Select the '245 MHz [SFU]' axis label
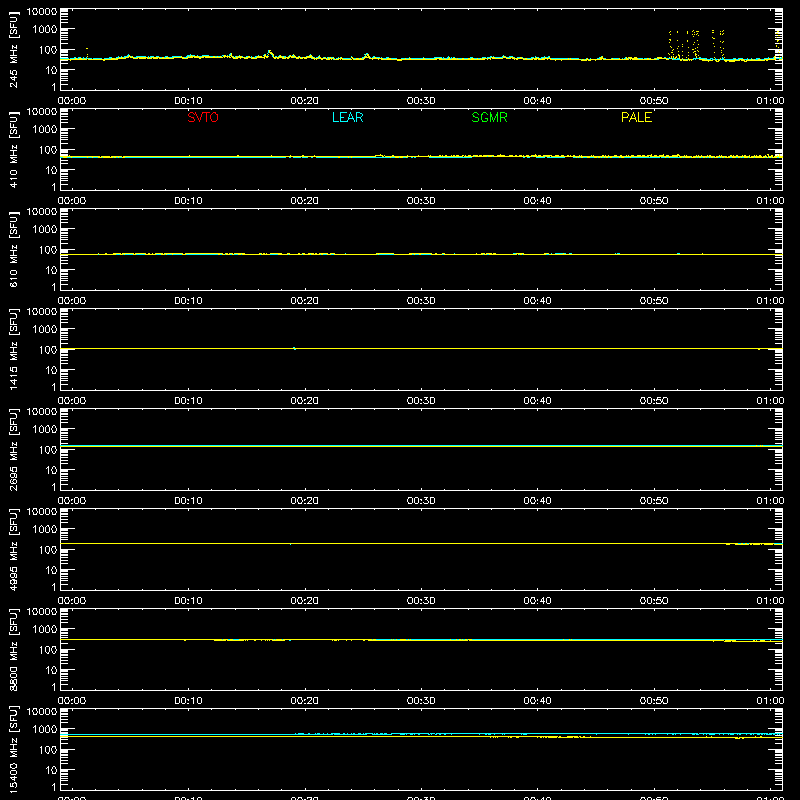This screenshot has height=800, width=800. pyautogui.click(x=14, y=49)
